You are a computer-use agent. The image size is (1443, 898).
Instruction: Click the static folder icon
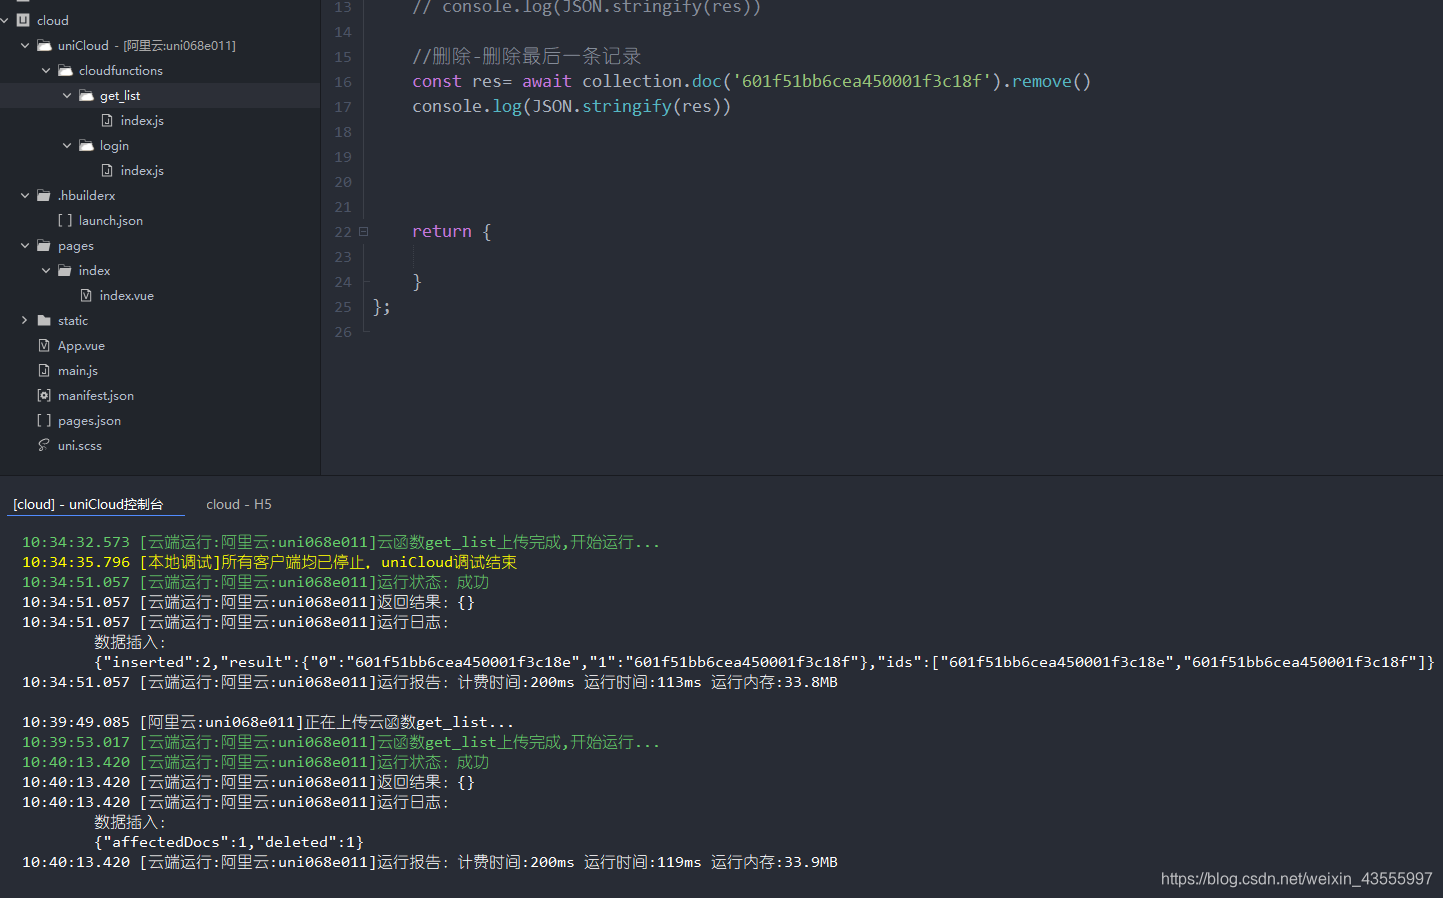(44, 320)
